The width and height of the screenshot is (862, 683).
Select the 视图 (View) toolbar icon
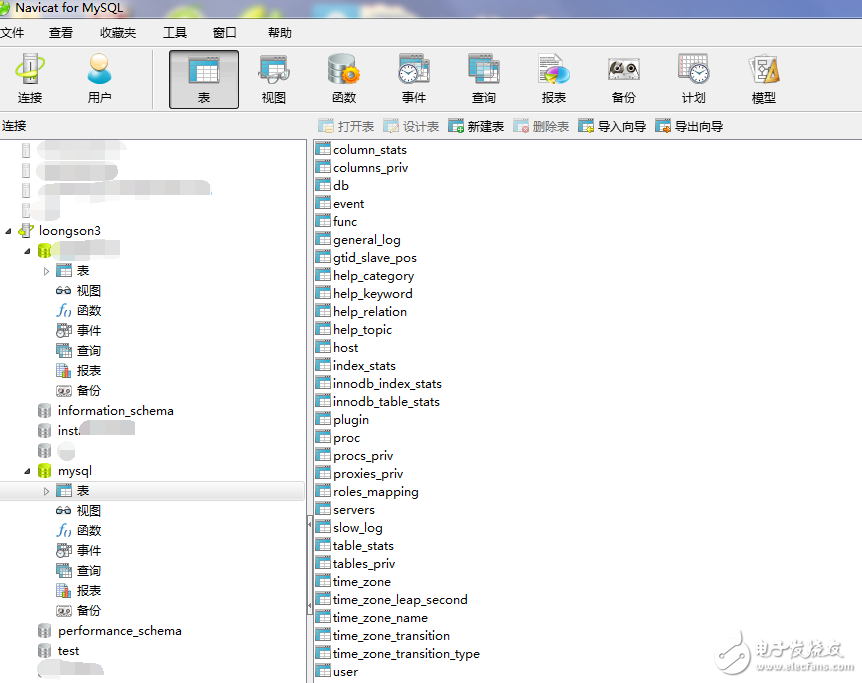[x=273, y=79]
